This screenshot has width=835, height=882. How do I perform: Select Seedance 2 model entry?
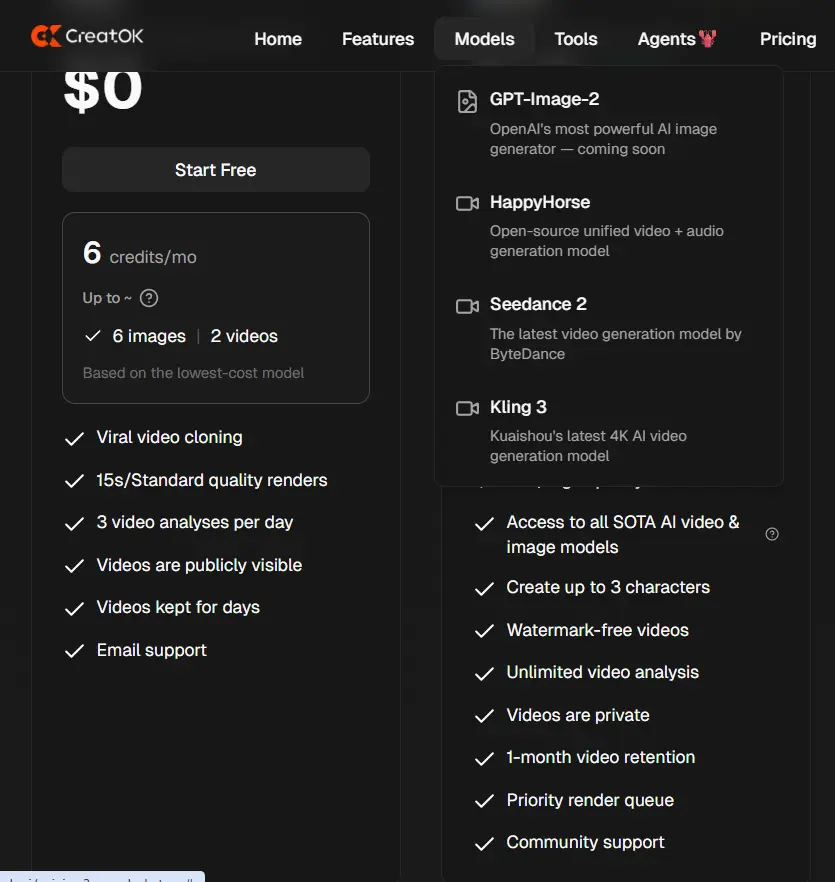(609, 328)
